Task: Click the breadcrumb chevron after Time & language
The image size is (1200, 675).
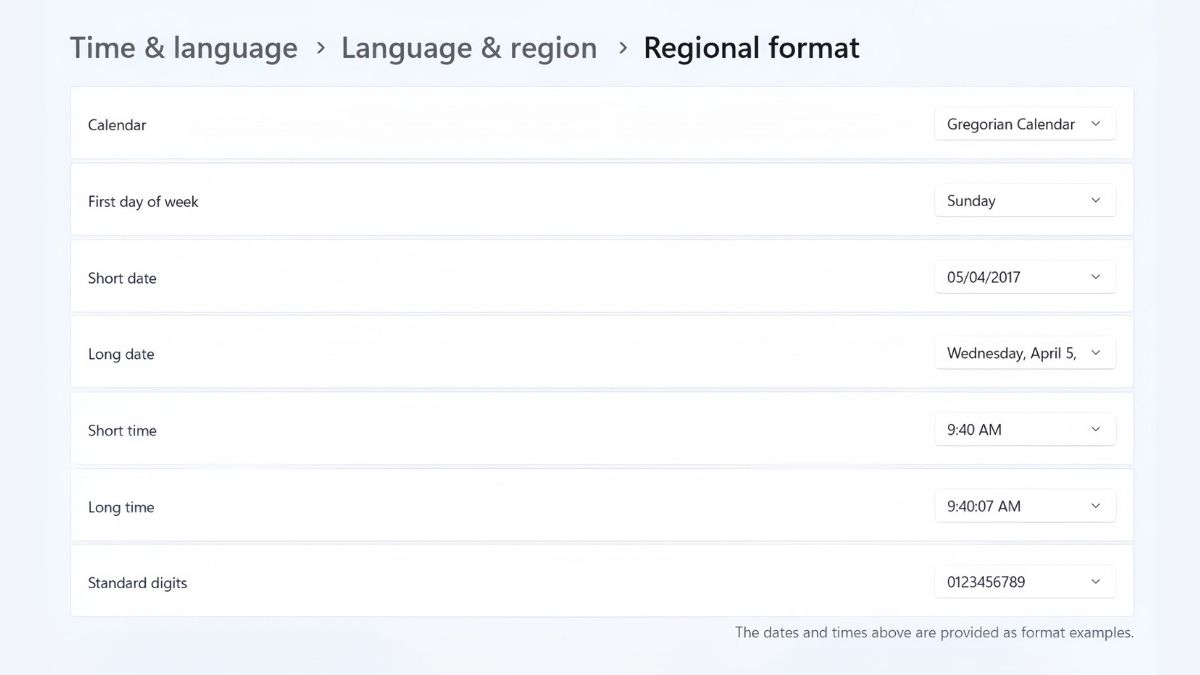Action: point(320,48)
